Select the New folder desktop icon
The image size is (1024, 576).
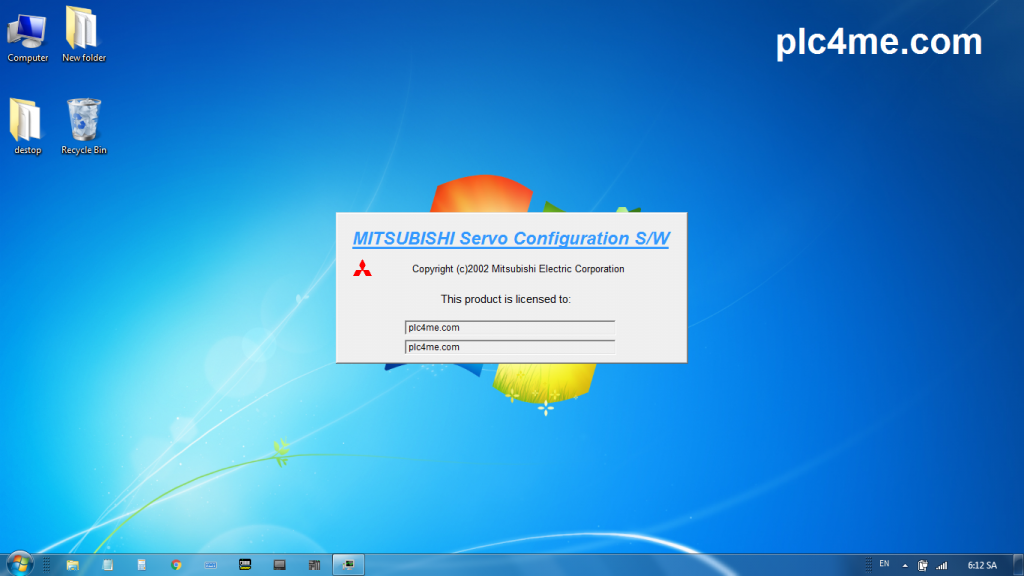[x=84, y=35]
